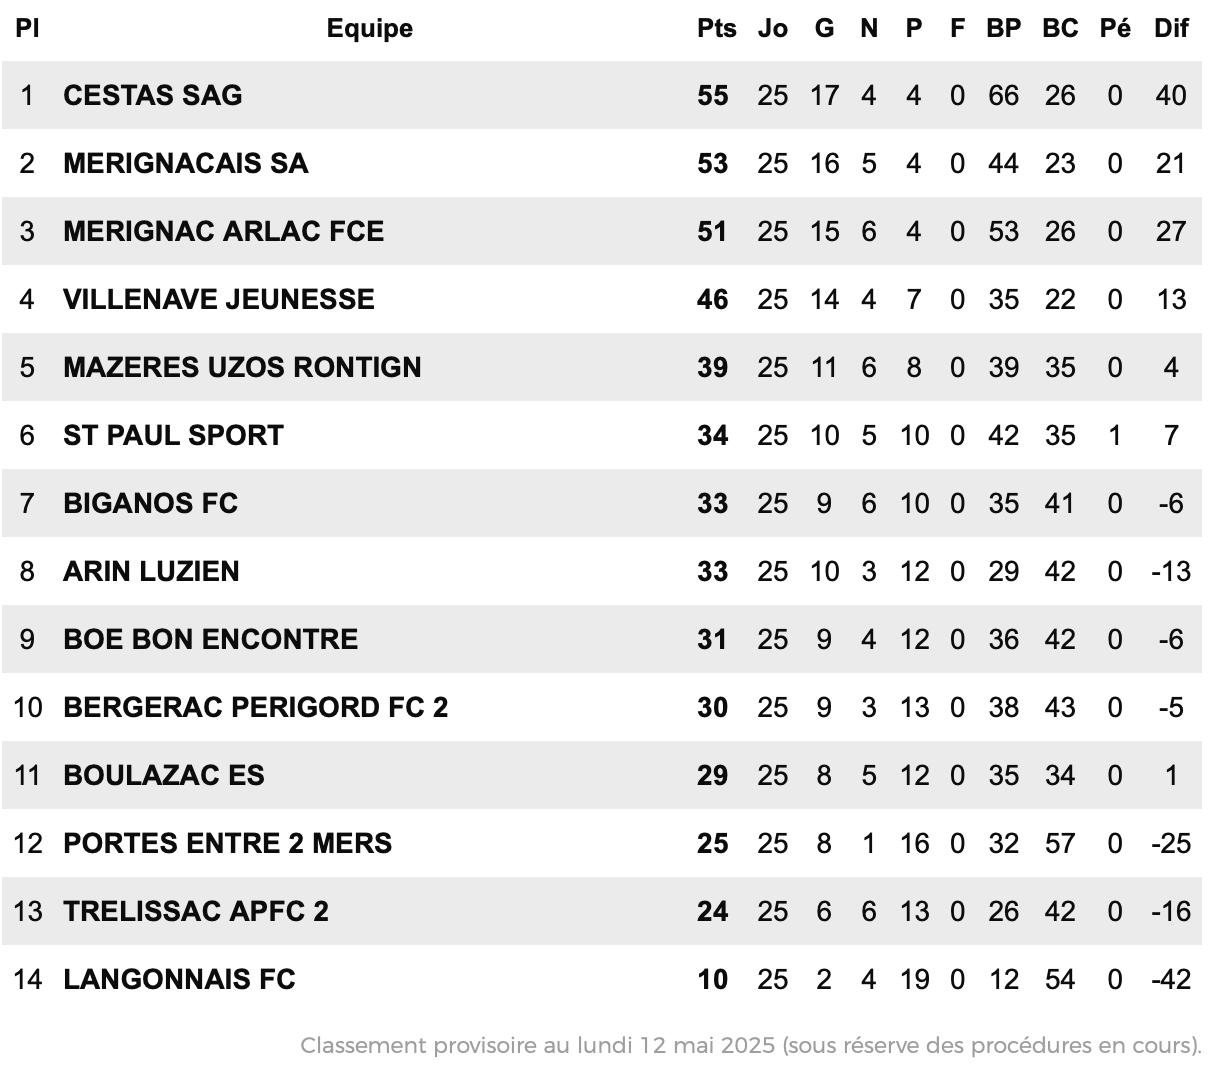The width and height of the screenshot is (1210, 1066).
Task: Click TRELISSAC APFC 2 team name
Action: coord(195,911)
